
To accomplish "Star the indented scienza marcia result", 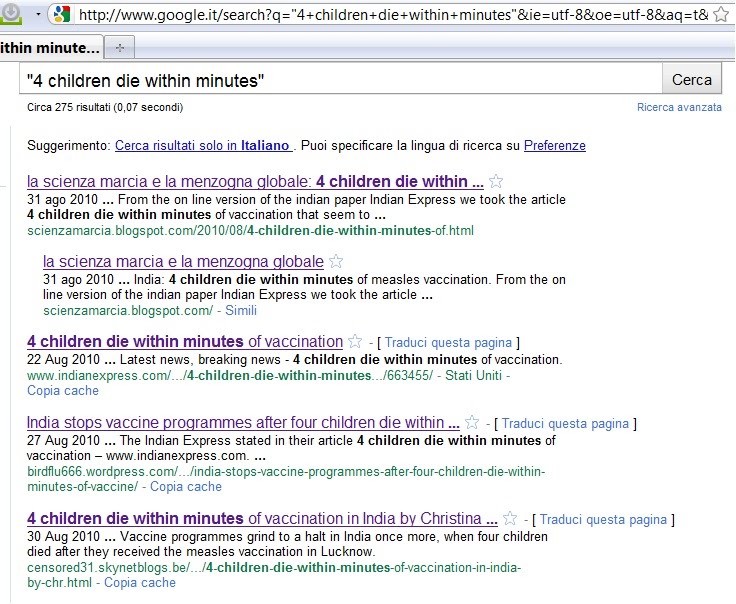I will [x=336, y=261].
